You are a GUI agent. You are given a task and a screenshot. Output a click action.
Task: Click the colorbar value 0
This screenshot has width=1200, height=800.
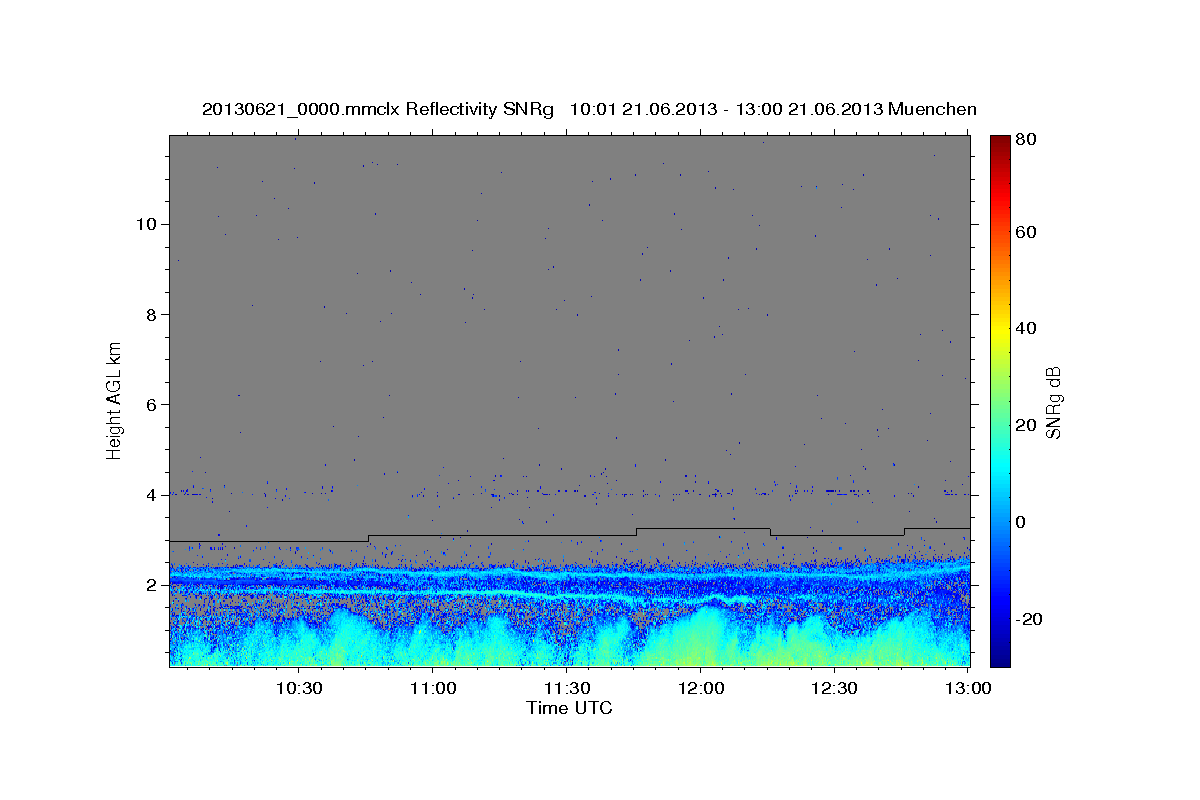coord(1022,522)
